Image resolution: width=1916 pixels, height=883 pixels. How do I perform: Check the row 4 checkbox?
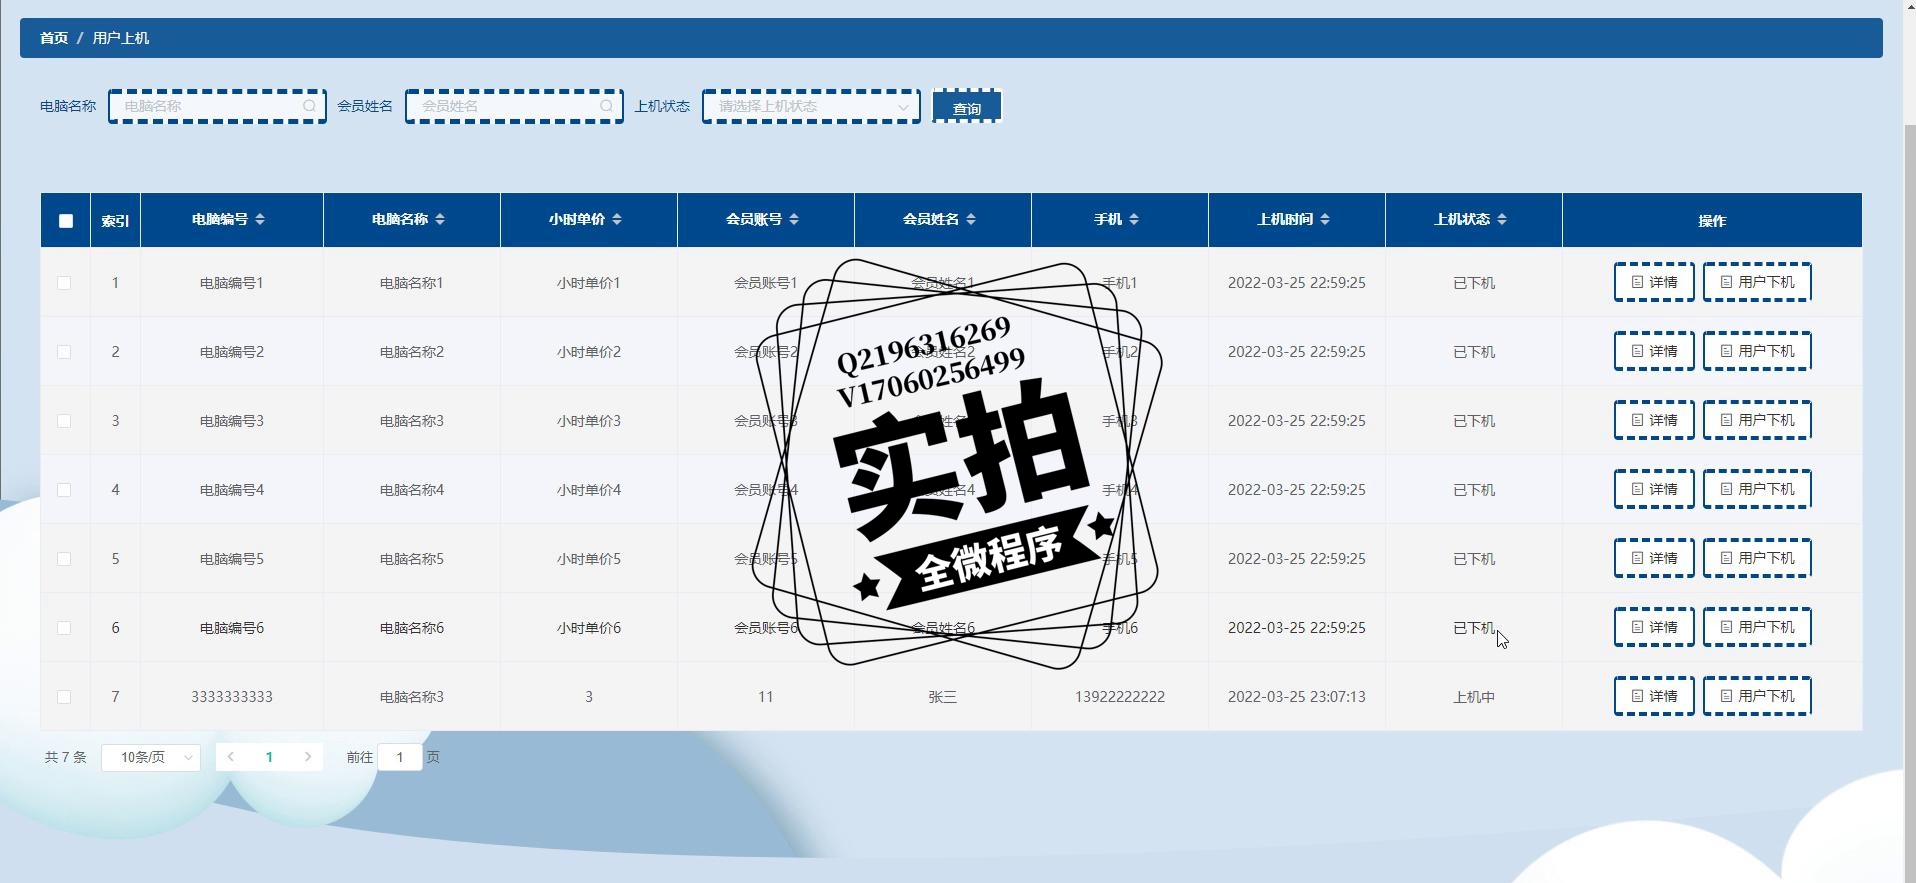64,490
